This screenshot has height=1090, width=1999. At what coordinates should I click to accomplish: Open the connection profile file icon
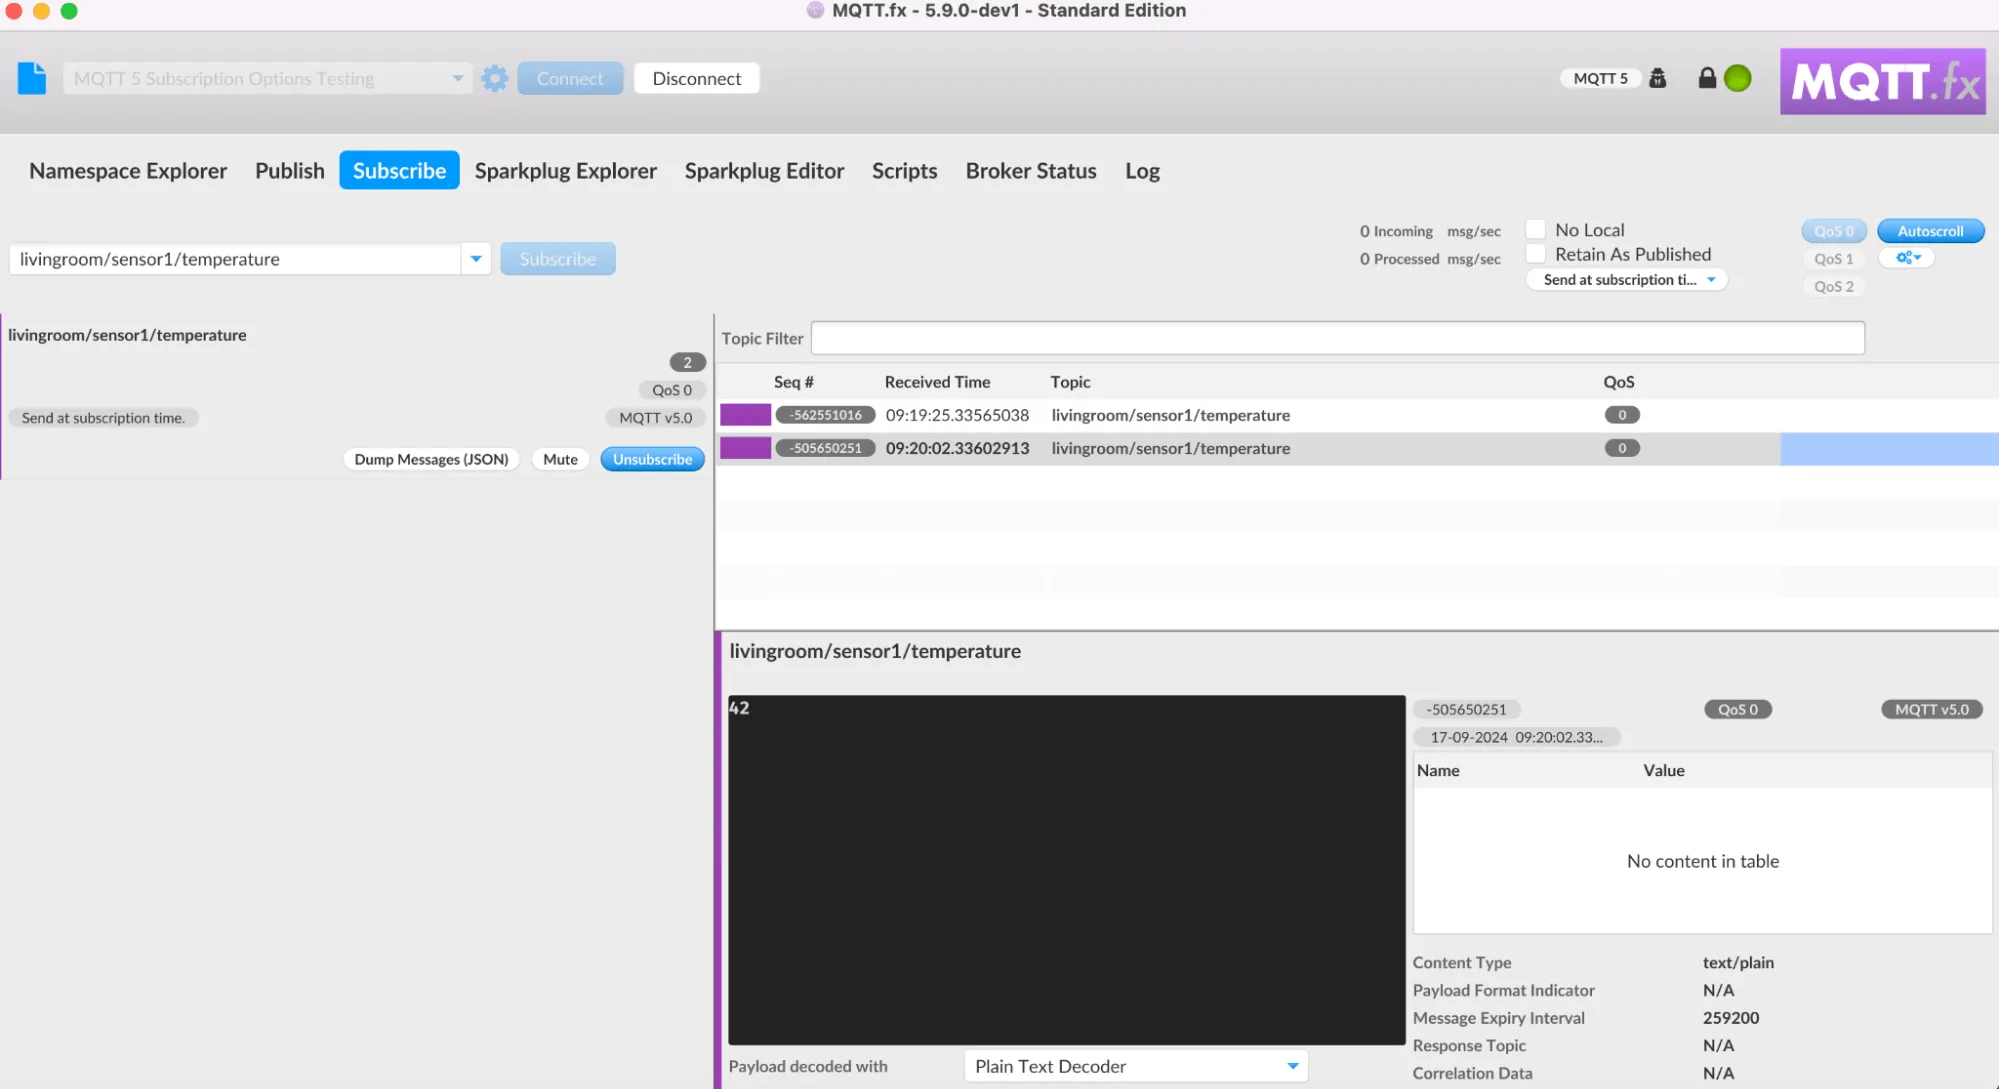pos(32,78)
